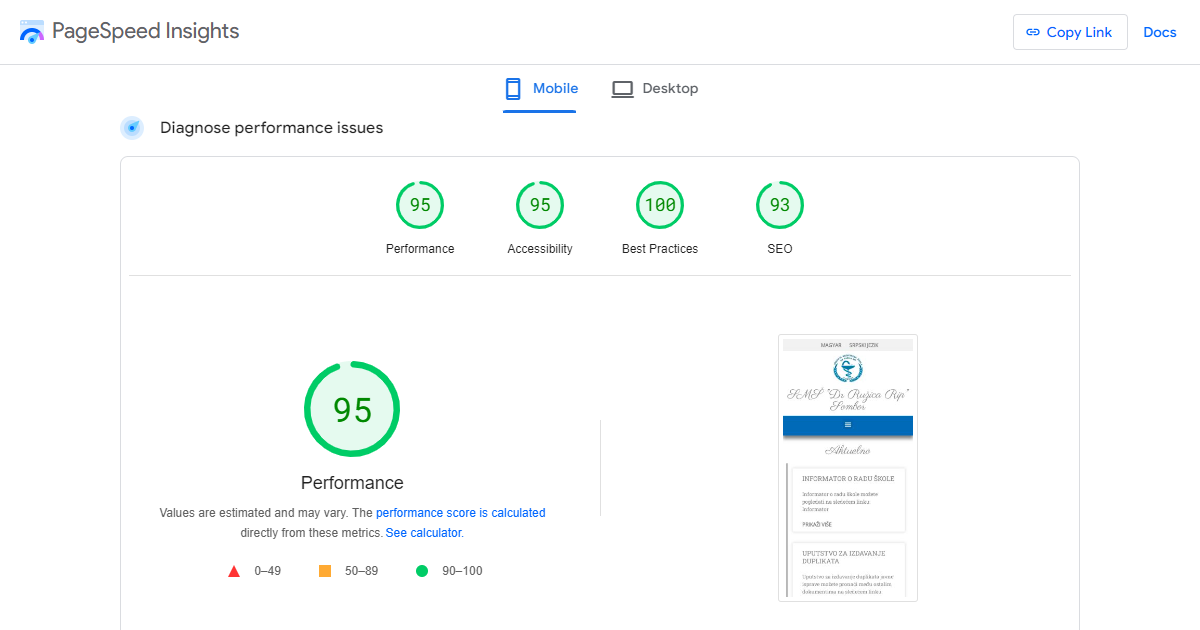Screen dimensions: 1200x630
Task: Click the desktop laptop icon
Action: click(x=623, y=89)
